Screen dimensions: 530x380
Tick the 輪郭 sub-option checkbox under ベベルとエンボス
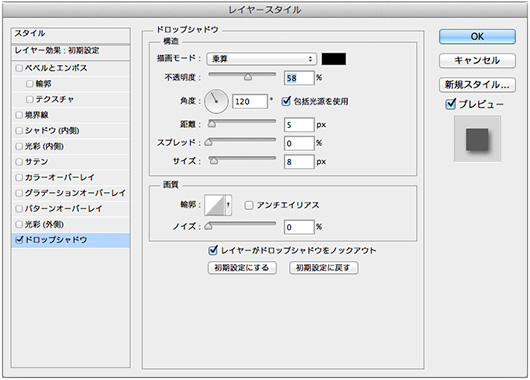(x=30, y=84)
